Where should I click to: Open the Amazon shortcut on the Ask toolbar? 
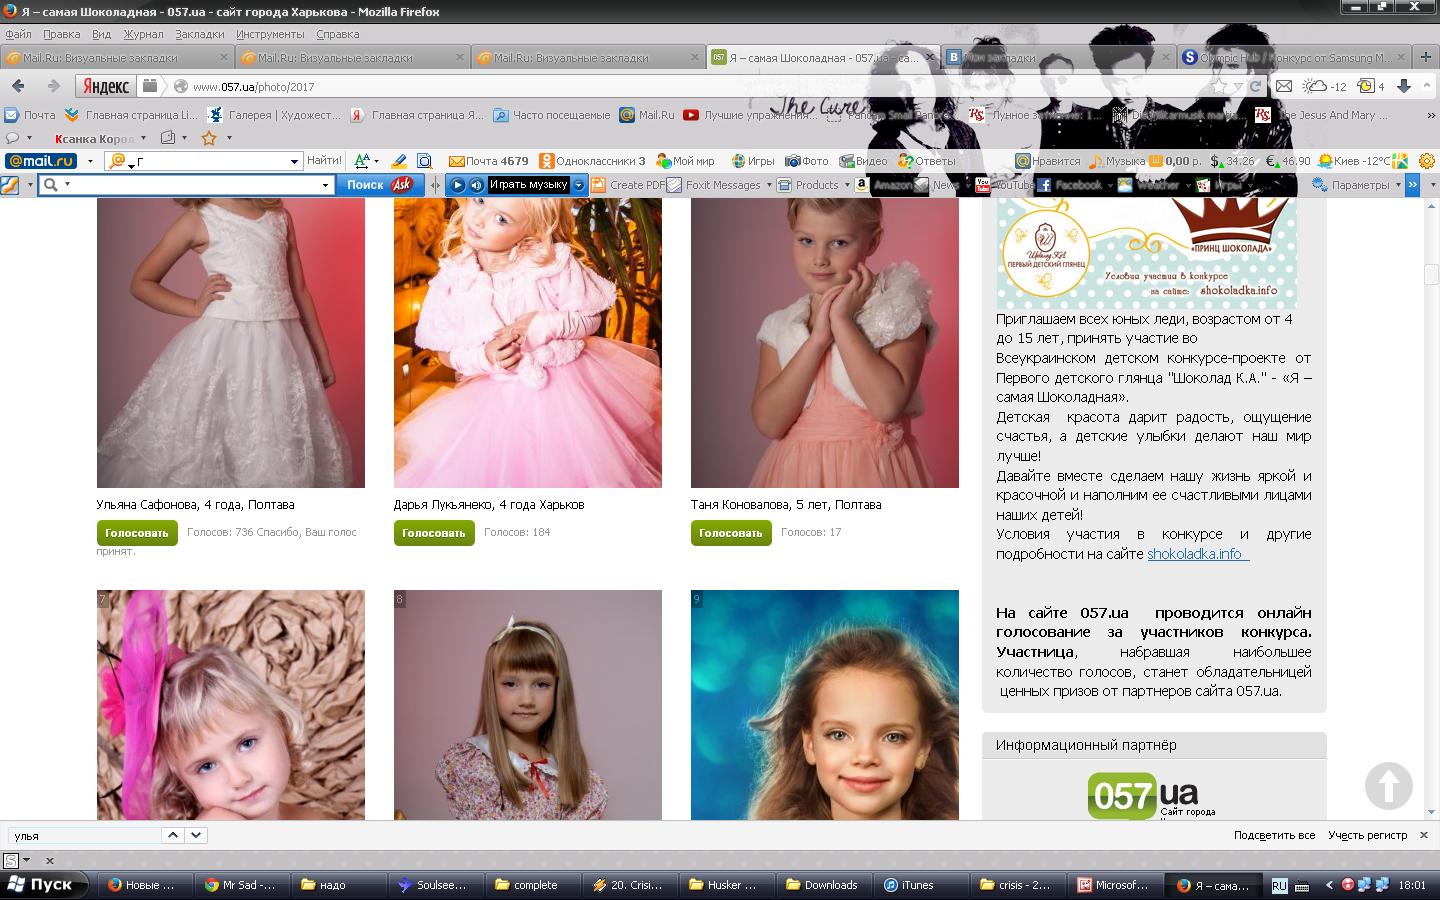(883, 185)
